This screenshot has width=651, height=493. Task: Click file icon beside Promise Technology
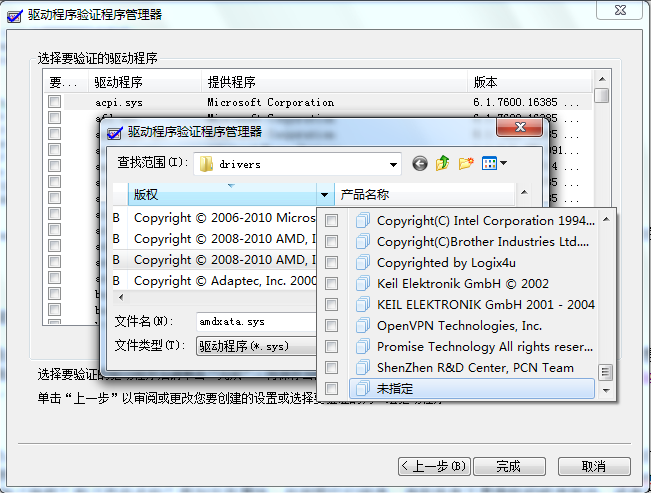pos(362,346)
